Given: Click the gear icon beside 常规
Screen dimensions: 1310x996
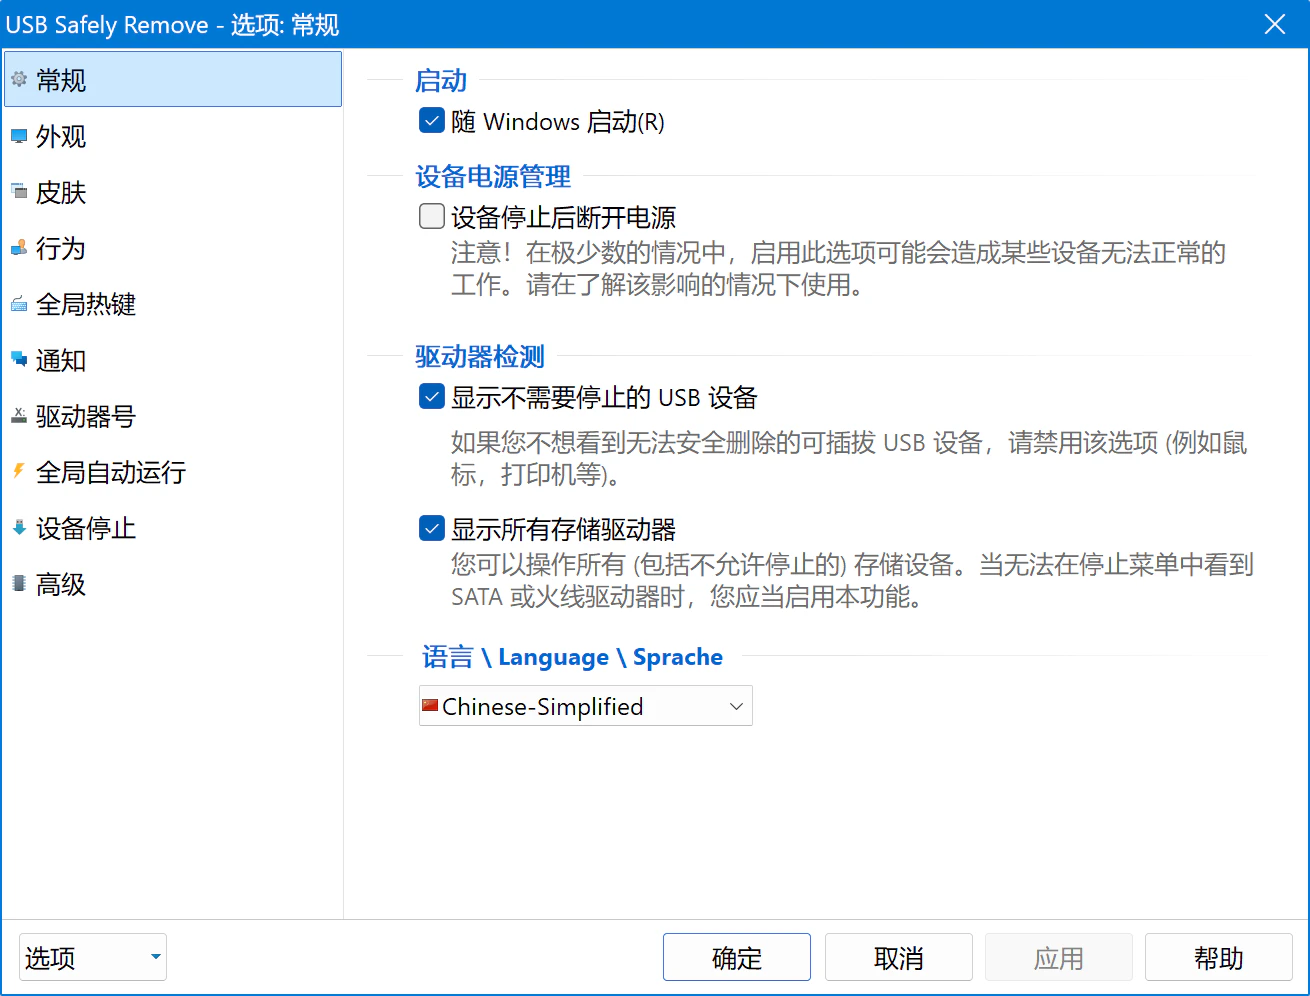Looking at the screenshot, I should (x=19, y=79).
